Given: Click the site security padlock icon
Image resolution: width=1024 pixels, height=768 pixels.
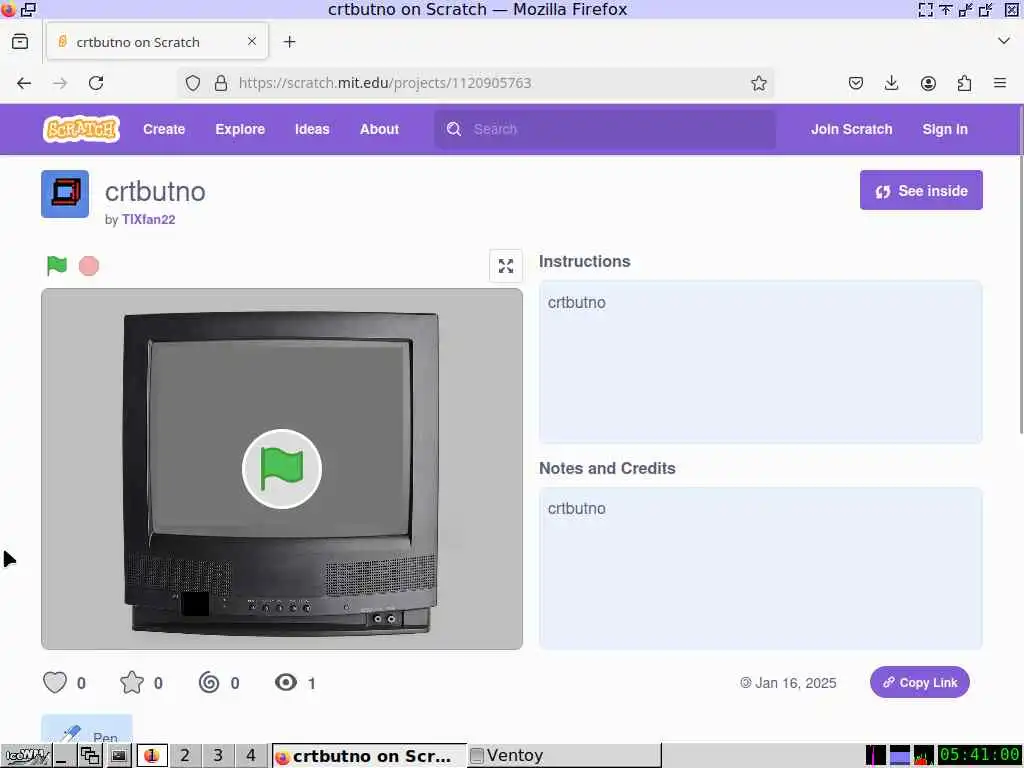Looking at the screenshot, I should click(221, 83).
